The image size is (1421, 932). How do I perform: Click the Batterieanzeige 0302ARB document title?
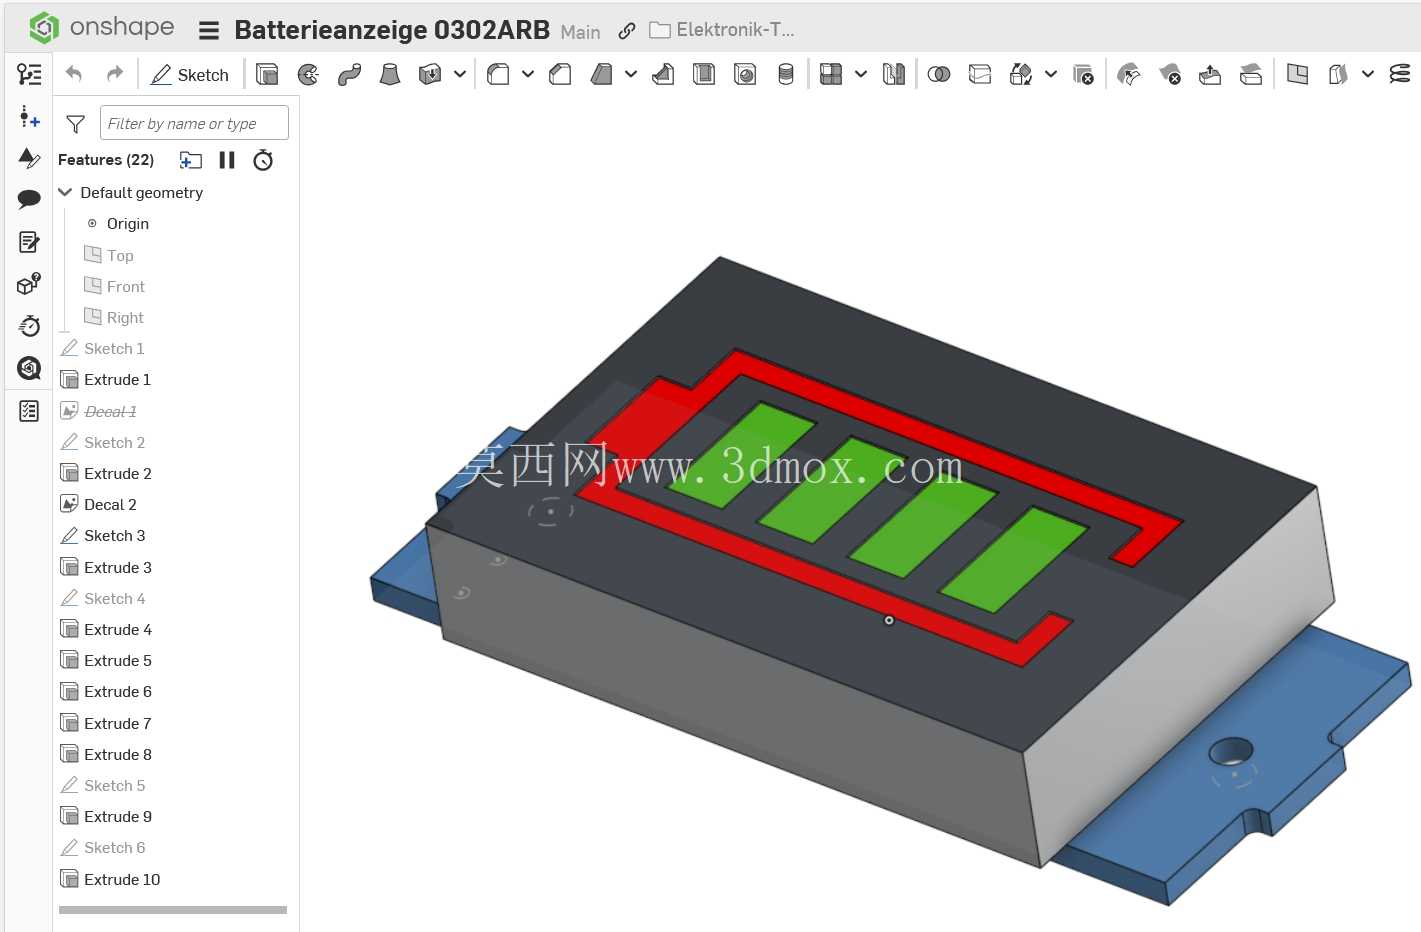[392, 30]
